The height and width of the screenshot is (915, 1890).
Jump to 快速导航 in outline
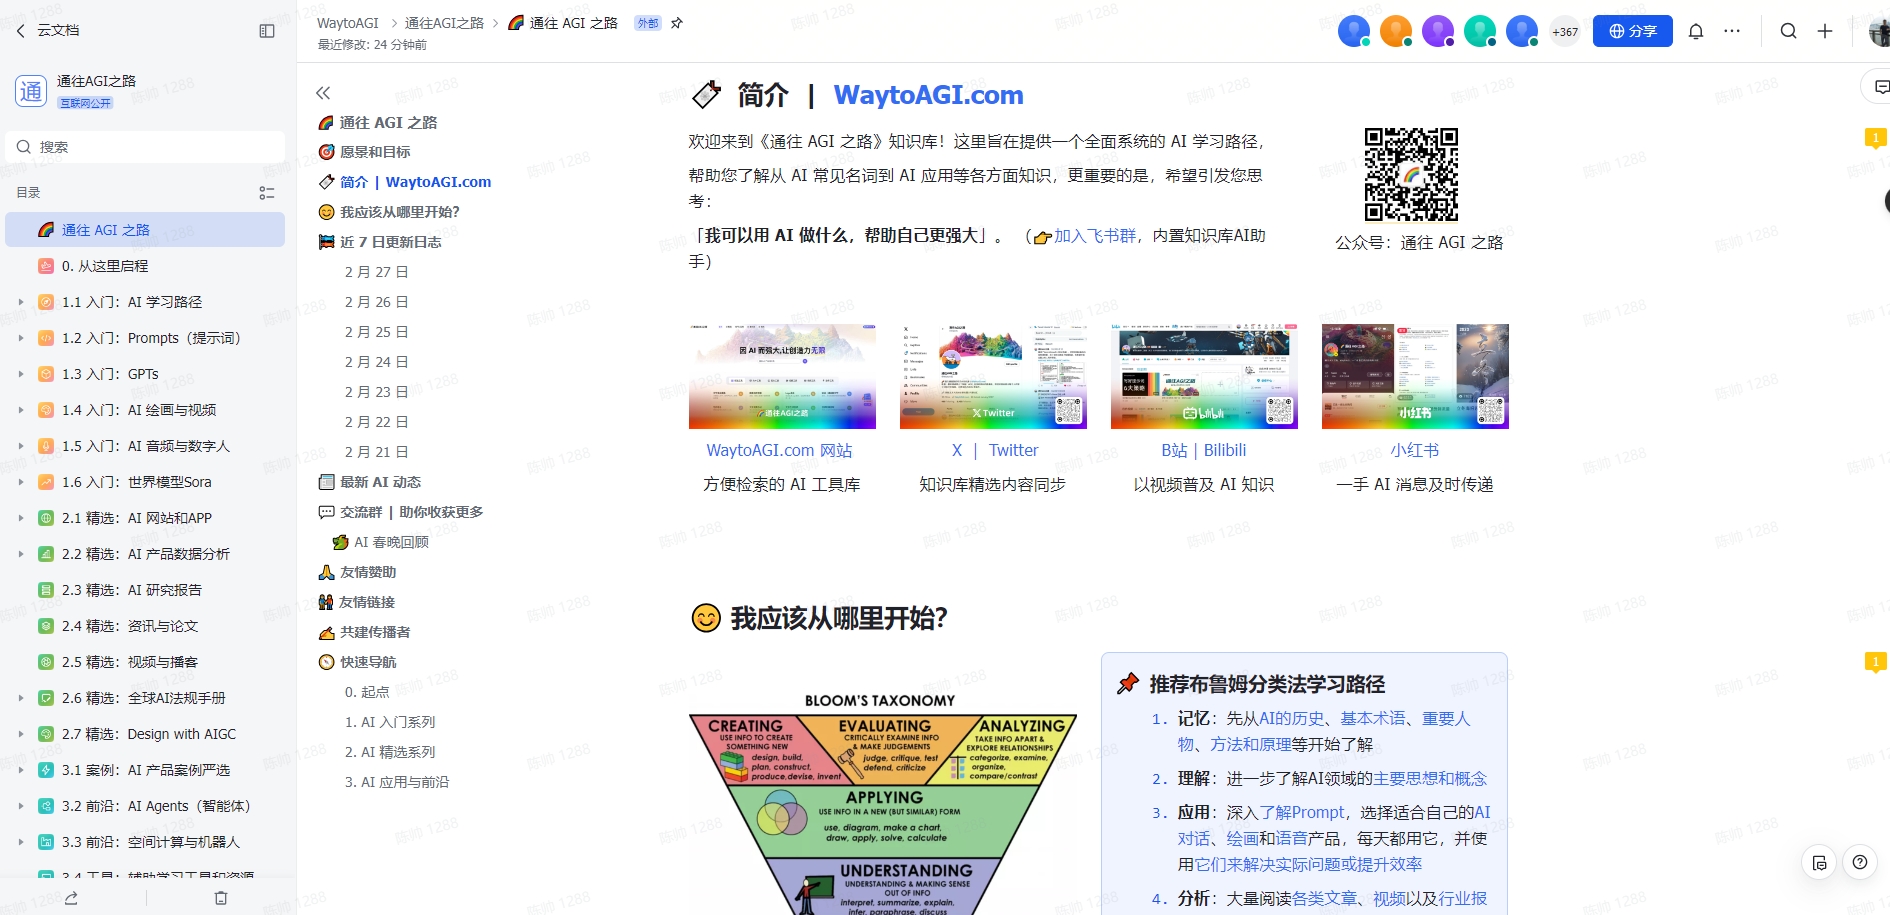[x=368, y=662]
